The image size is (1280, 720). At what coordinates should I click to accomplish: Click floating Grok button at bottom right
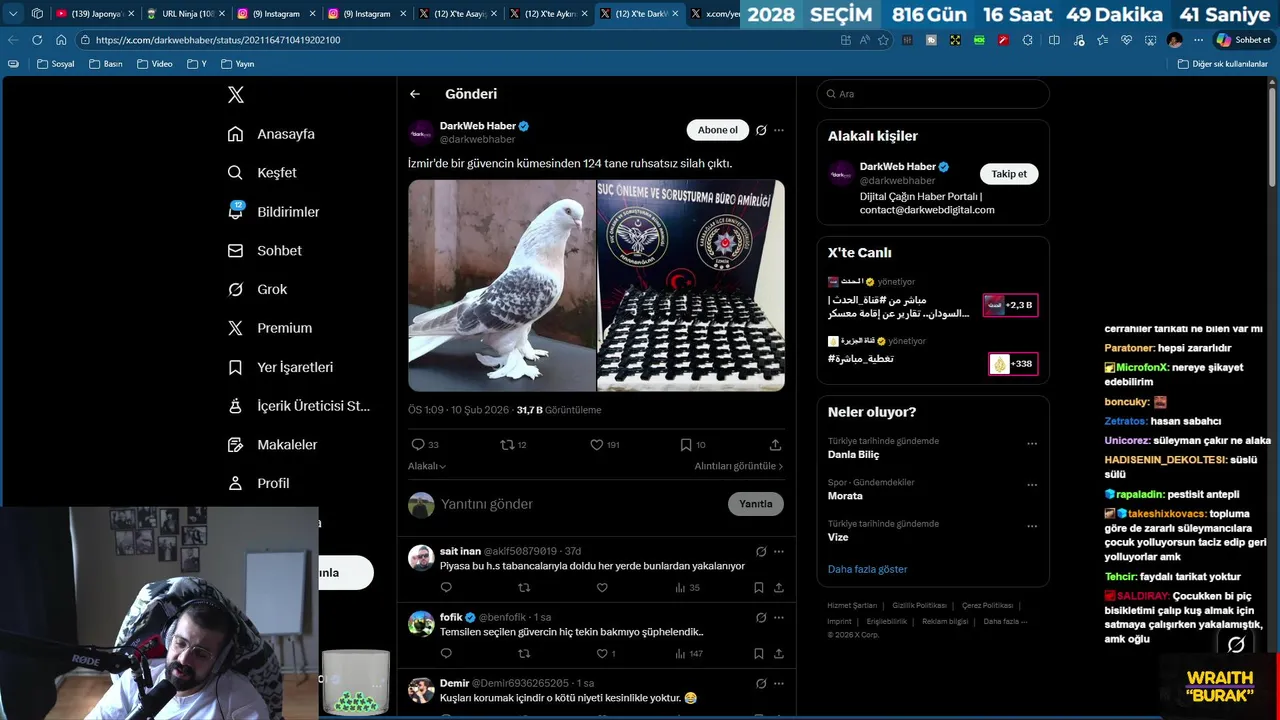point(1236,645)
